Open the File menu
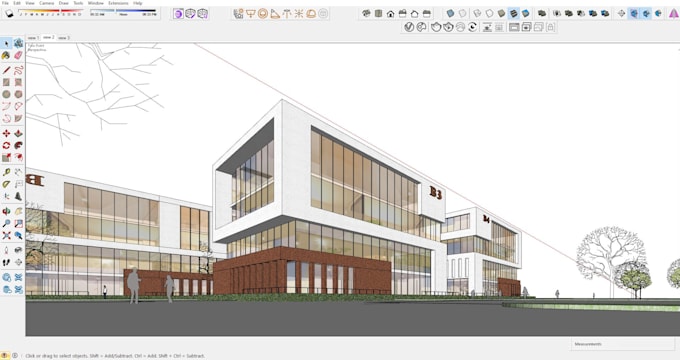The image size is (680, 360). click(5, 3)
